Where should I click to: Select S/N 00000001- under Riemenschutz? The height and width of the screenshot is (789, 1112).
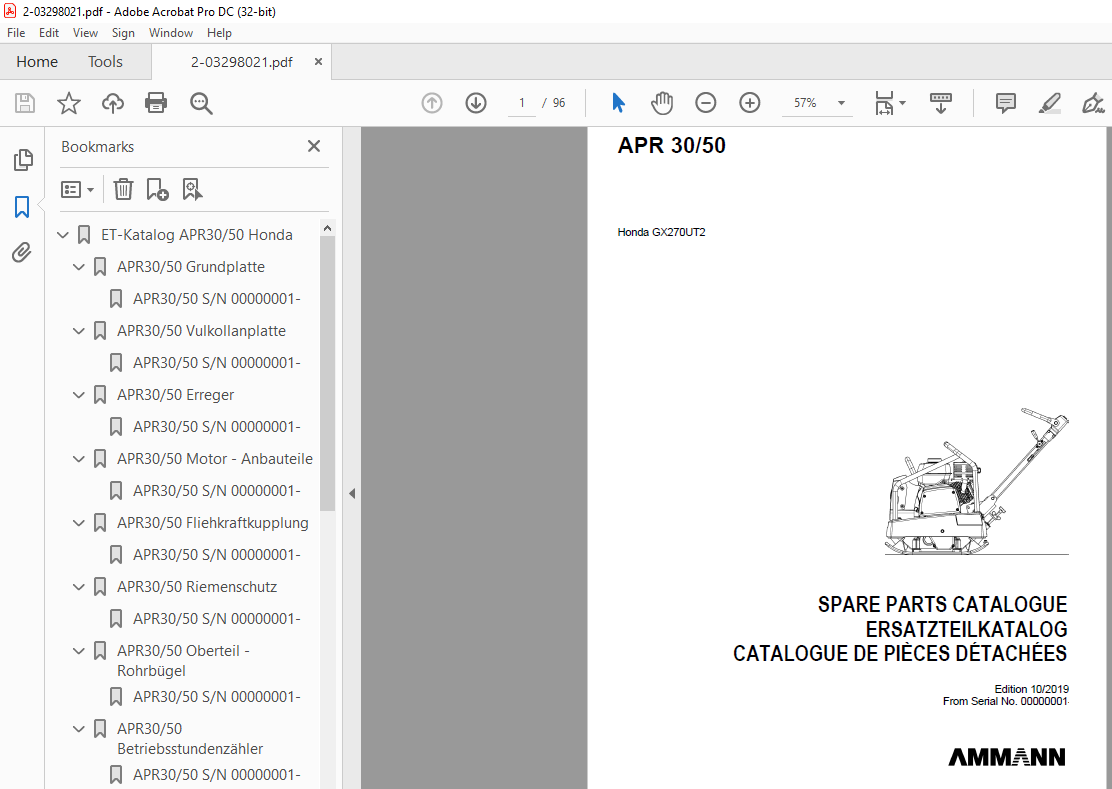[x=217, y=619]
